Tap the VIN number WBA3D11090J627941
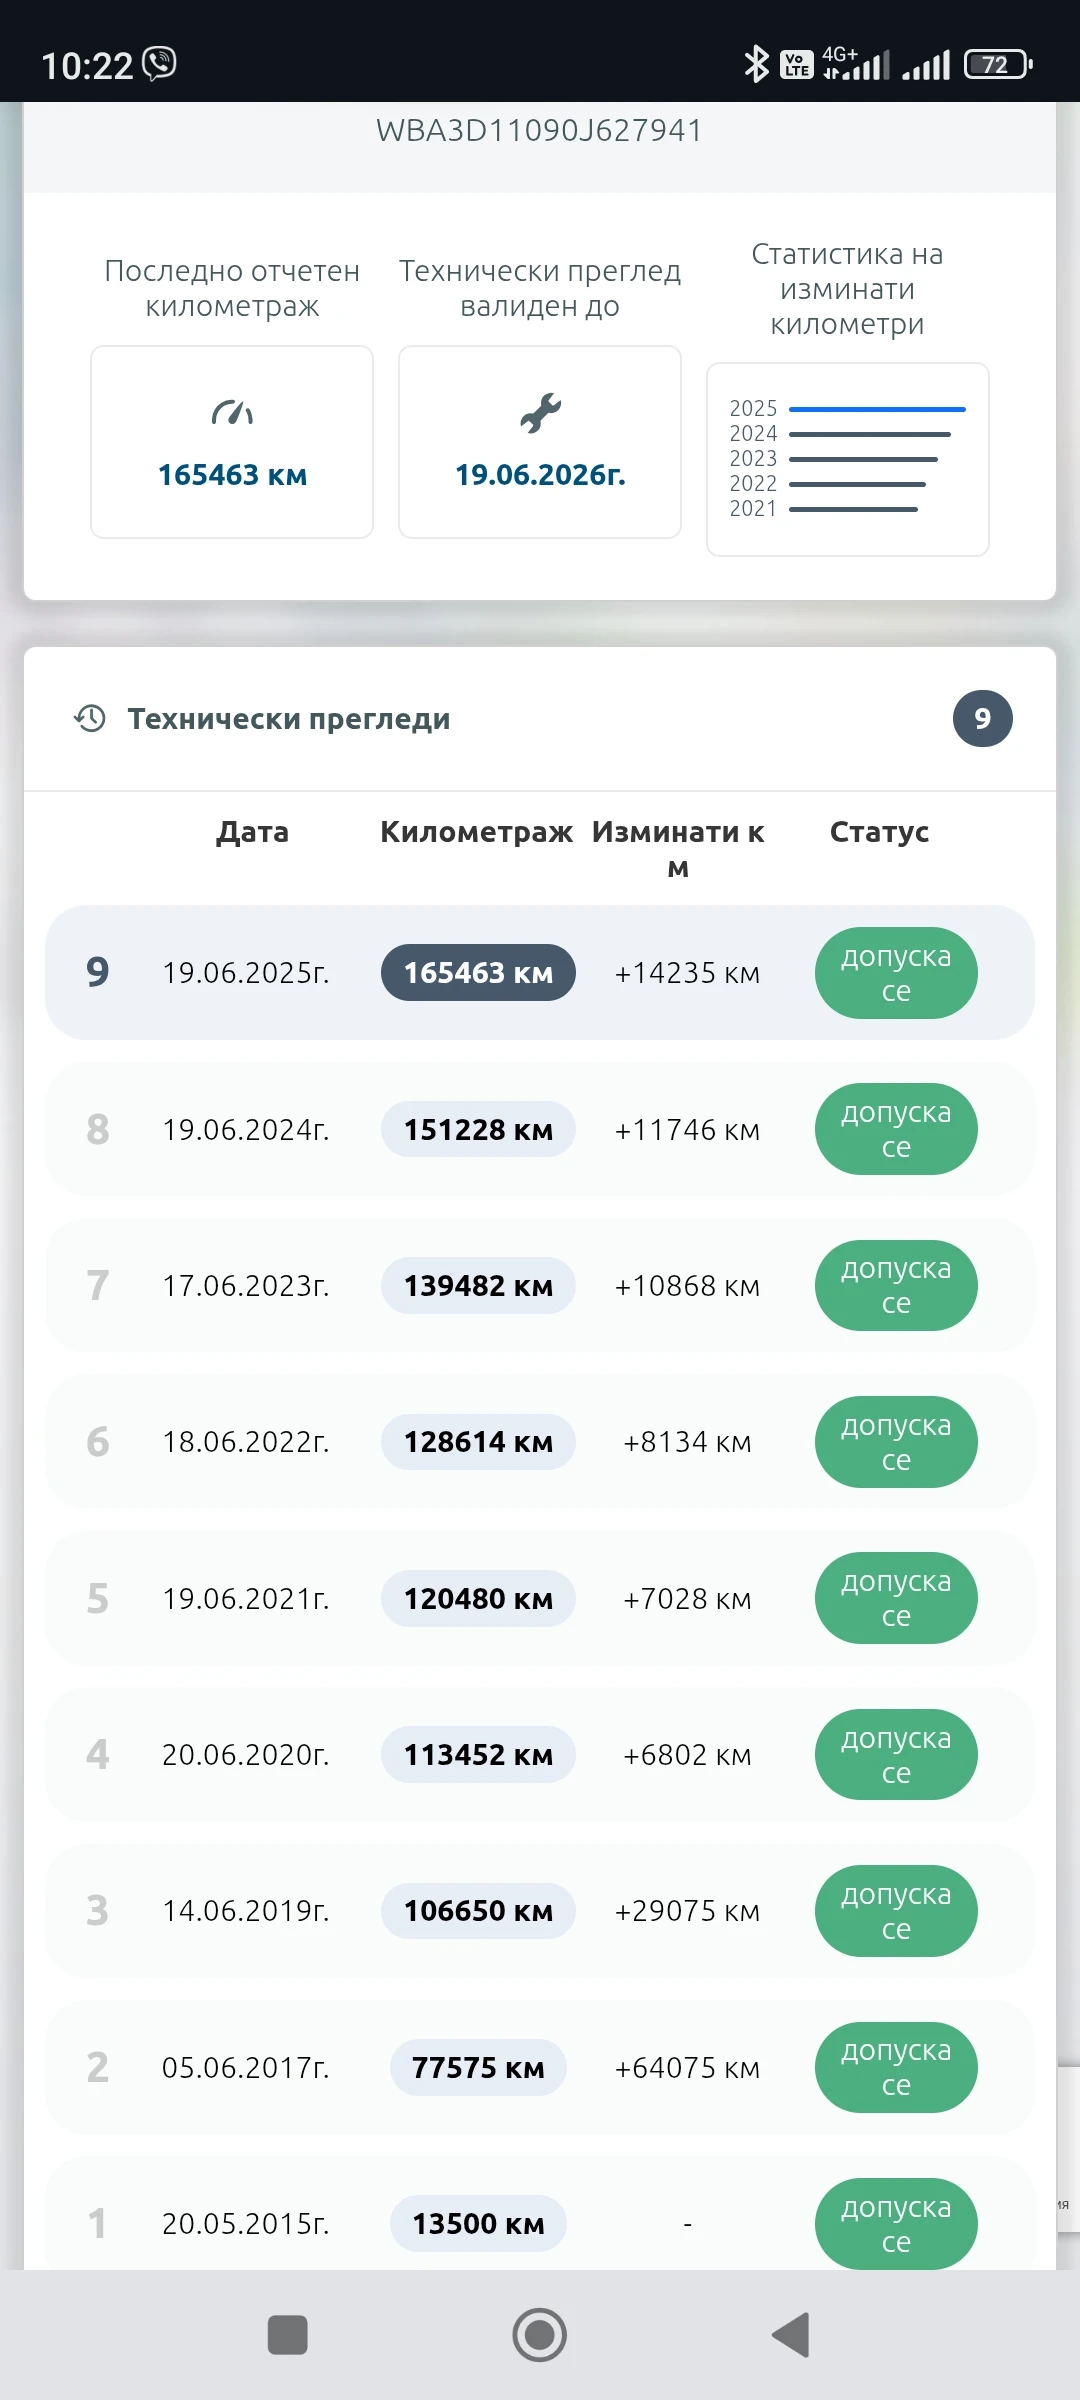The height and width of the screenshot is (2400, 1080). click(x=539, y=131)
